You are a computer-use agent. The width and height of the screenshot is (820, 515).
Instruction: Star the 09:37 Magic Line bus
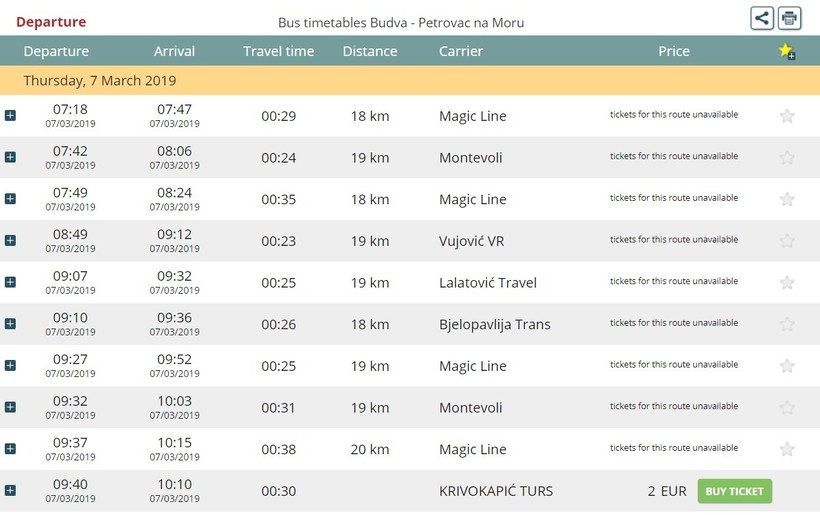(787, 449)
